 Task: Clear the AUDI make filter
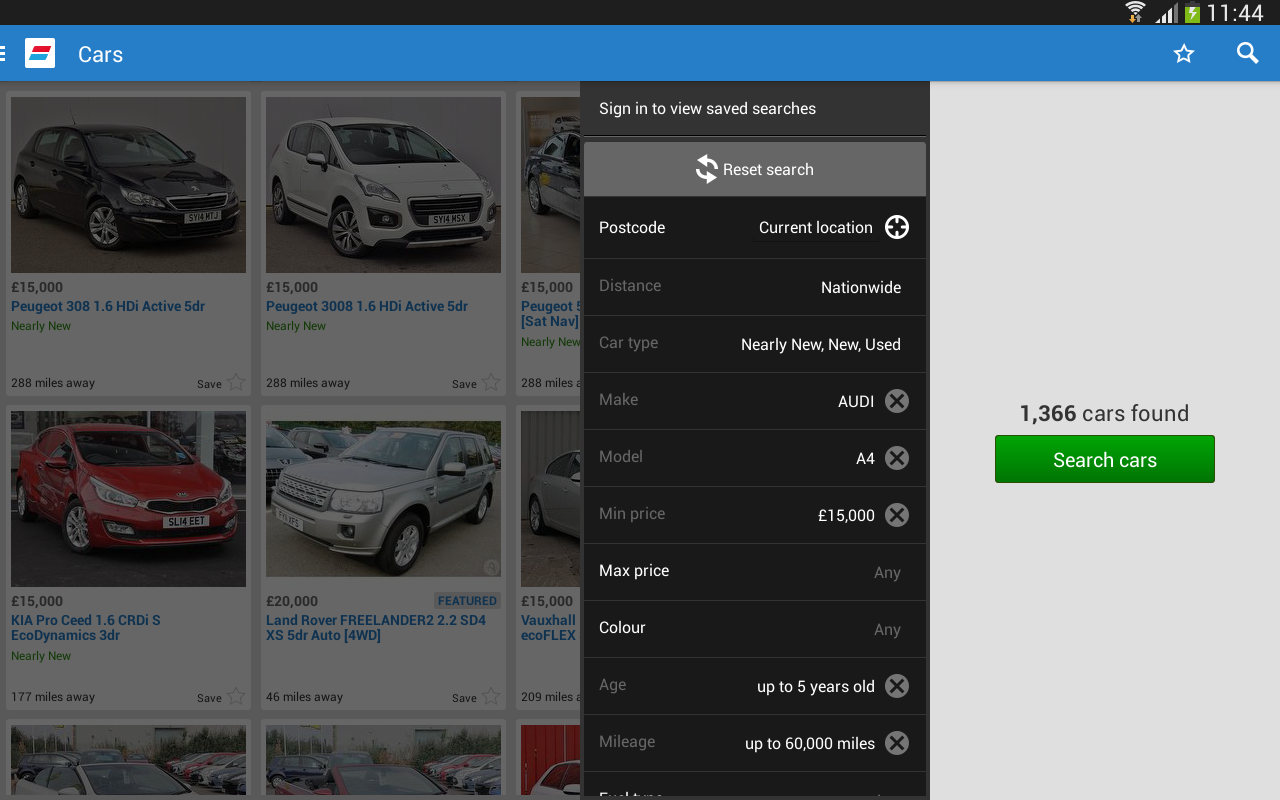pos(897,401)
